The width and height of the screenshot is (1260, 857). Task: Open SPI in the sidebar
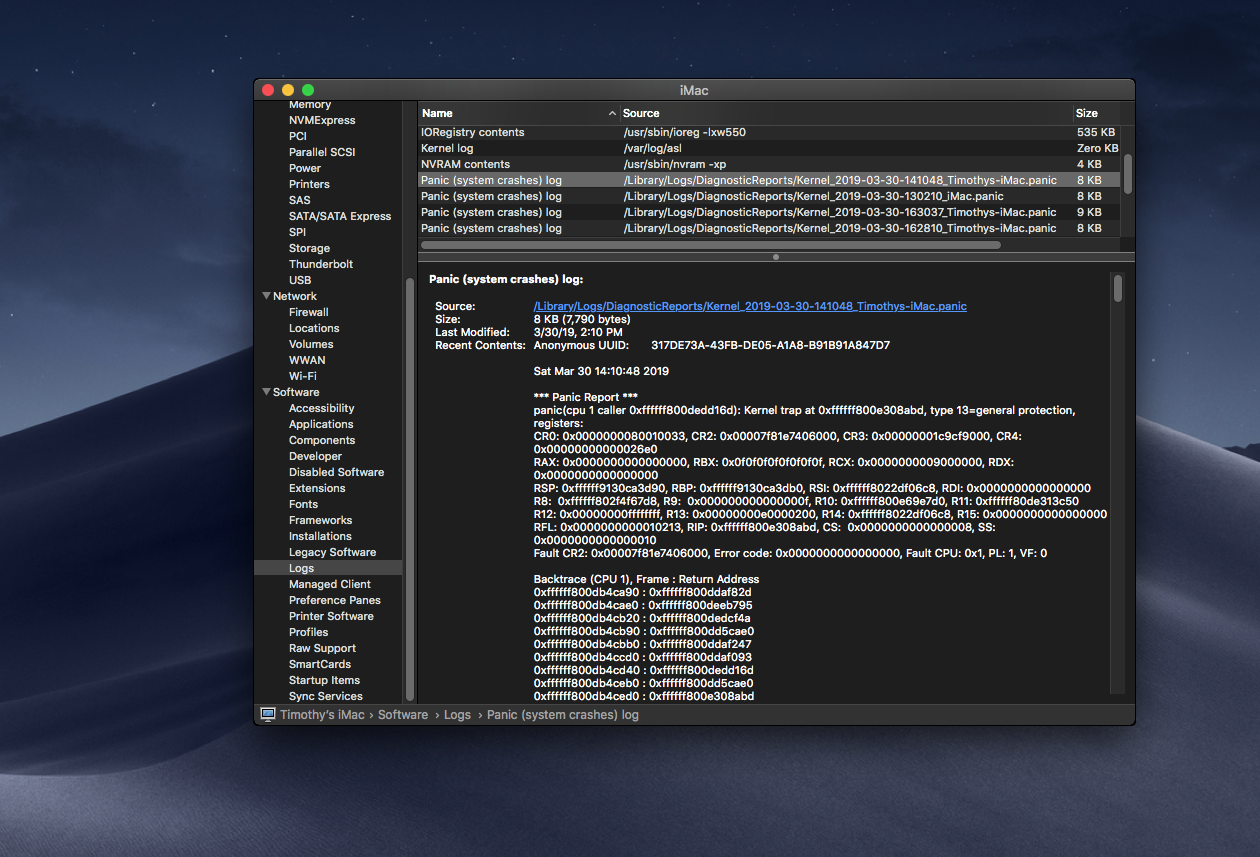(297, 232)
